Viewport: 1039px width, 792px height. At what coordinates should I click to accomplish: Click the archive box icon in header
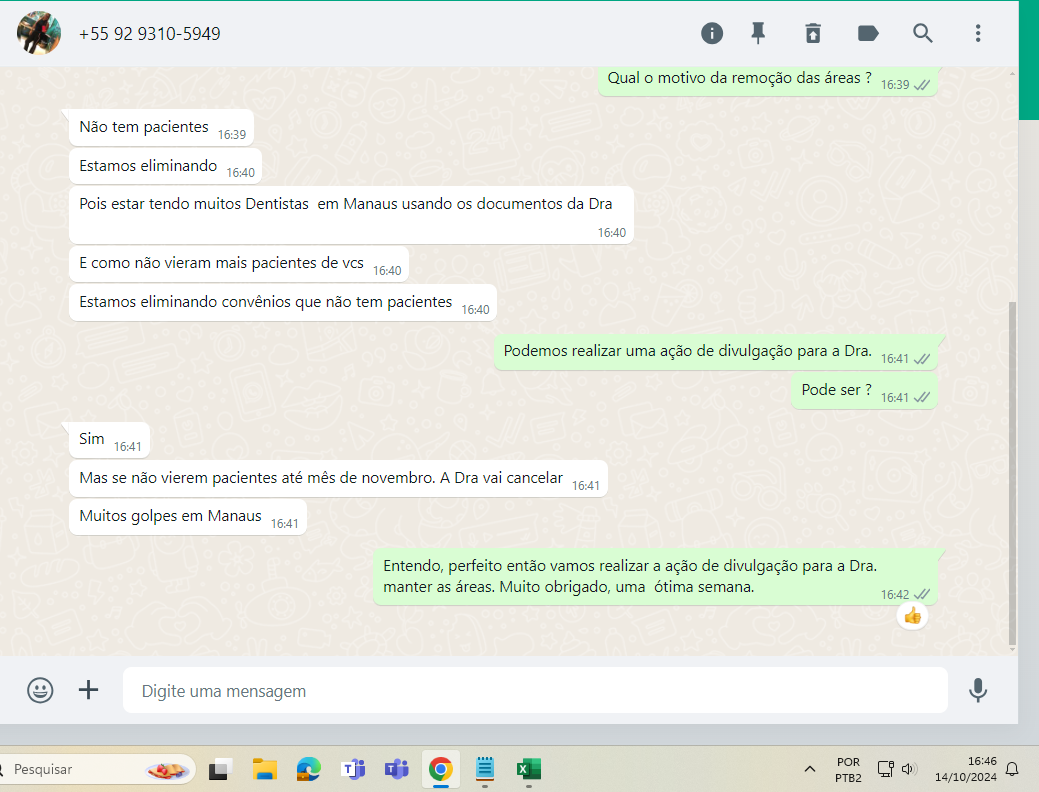[813, 33]
